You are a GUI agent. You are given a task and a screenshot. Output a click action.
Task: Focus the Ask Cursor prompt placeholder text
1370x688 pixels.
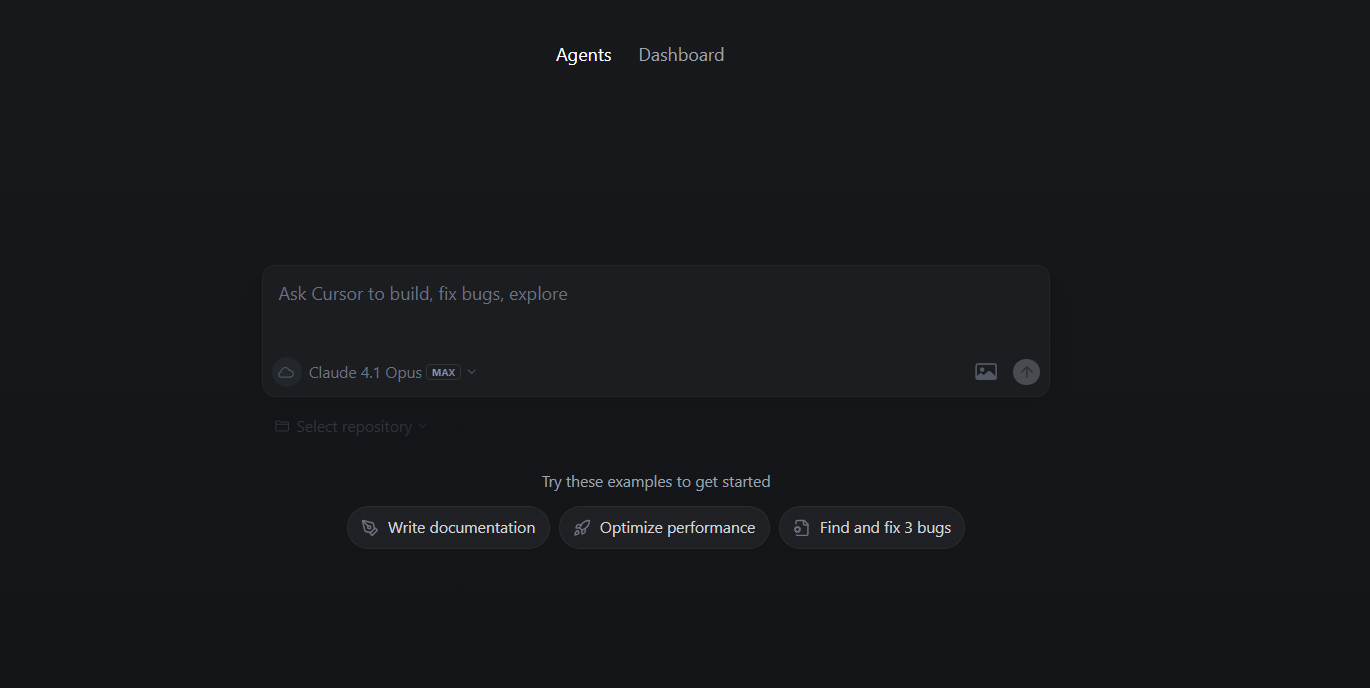423,294
